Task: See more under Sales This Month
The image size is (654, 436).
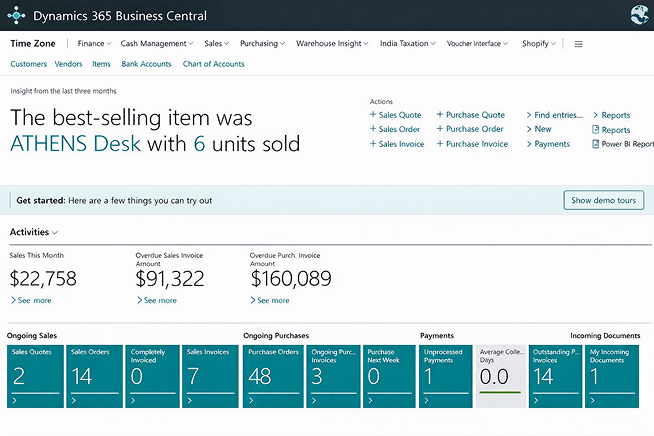Action: pos(31,300)
